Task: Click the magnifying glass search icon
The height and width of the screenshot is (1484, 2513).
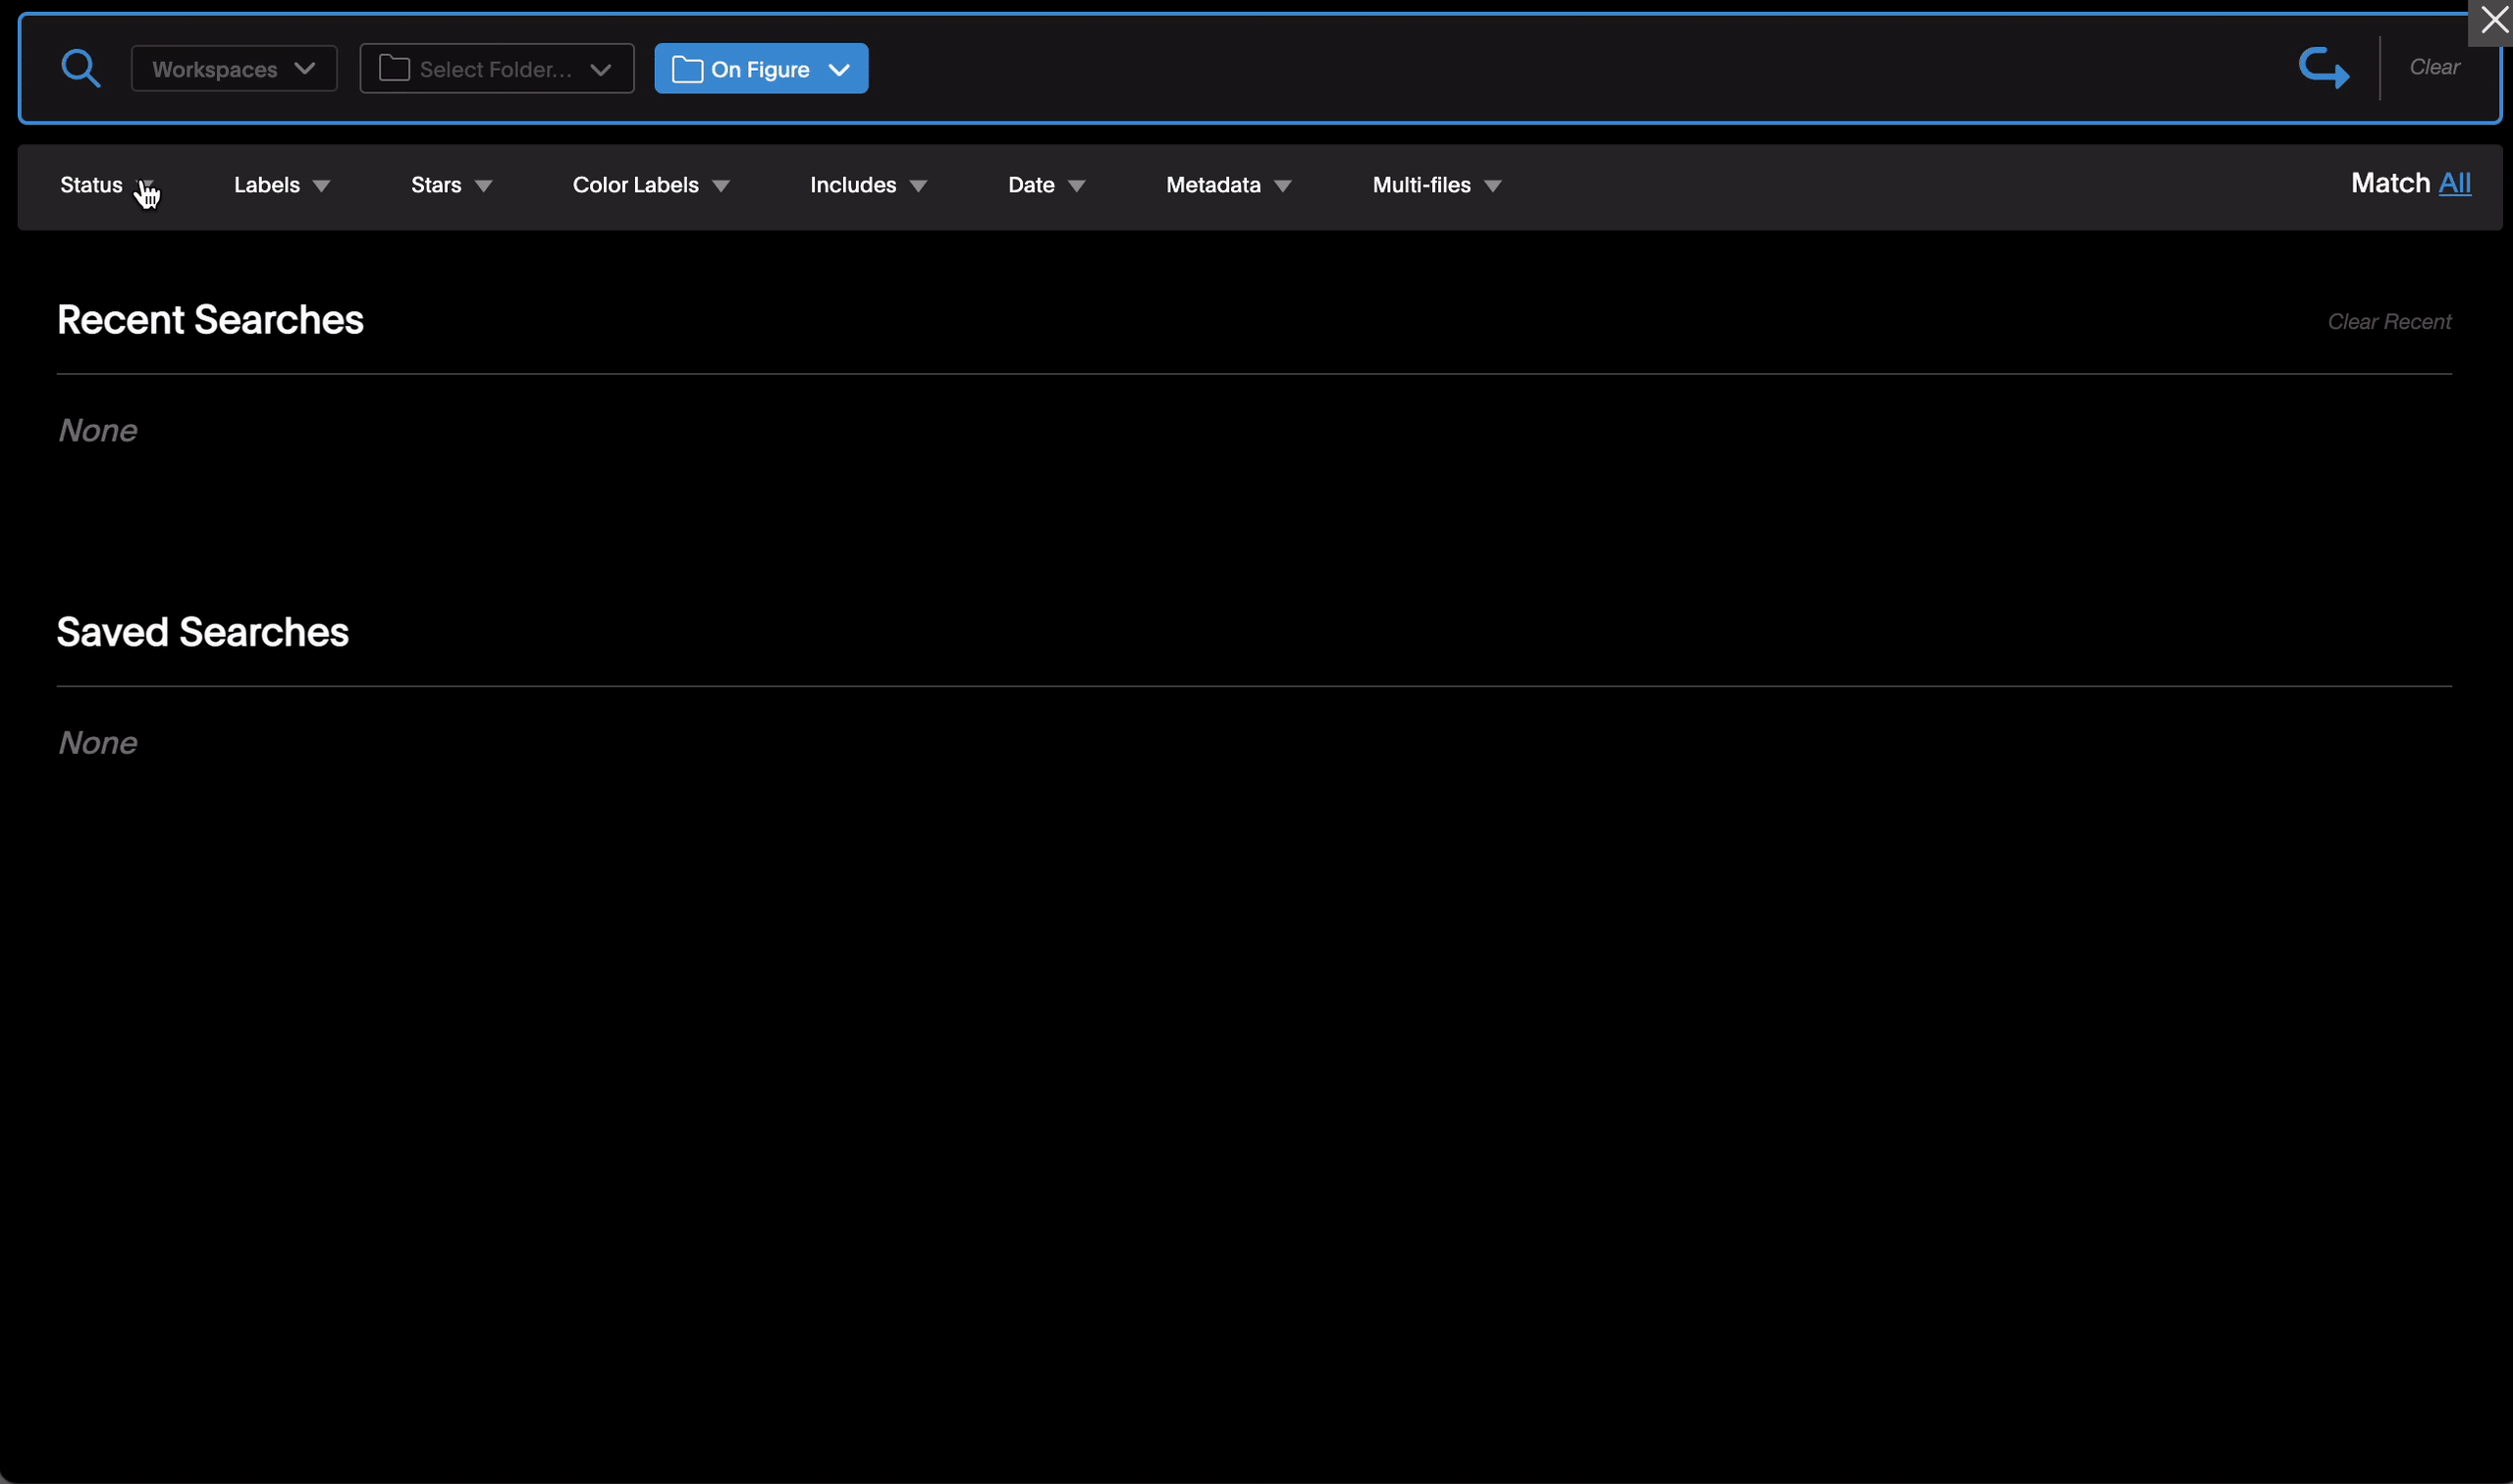Action: point(80,69)
